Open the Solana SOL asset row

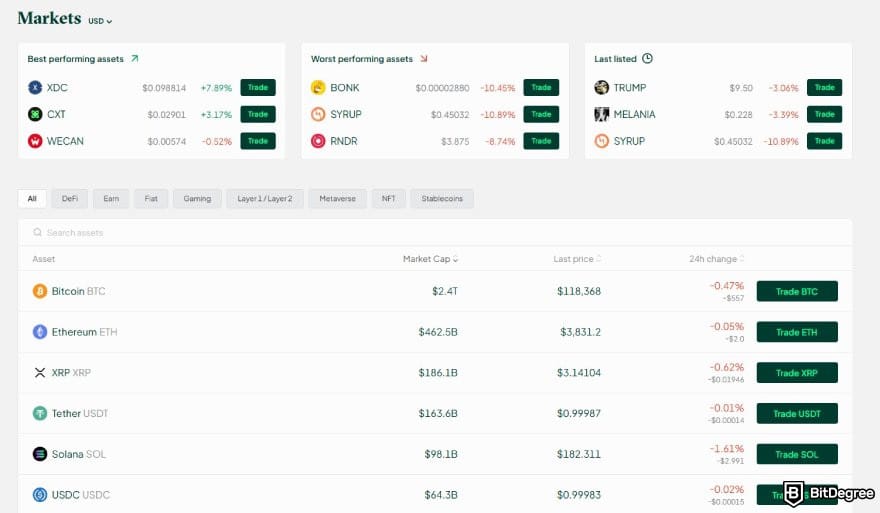[x=435, y=454]
